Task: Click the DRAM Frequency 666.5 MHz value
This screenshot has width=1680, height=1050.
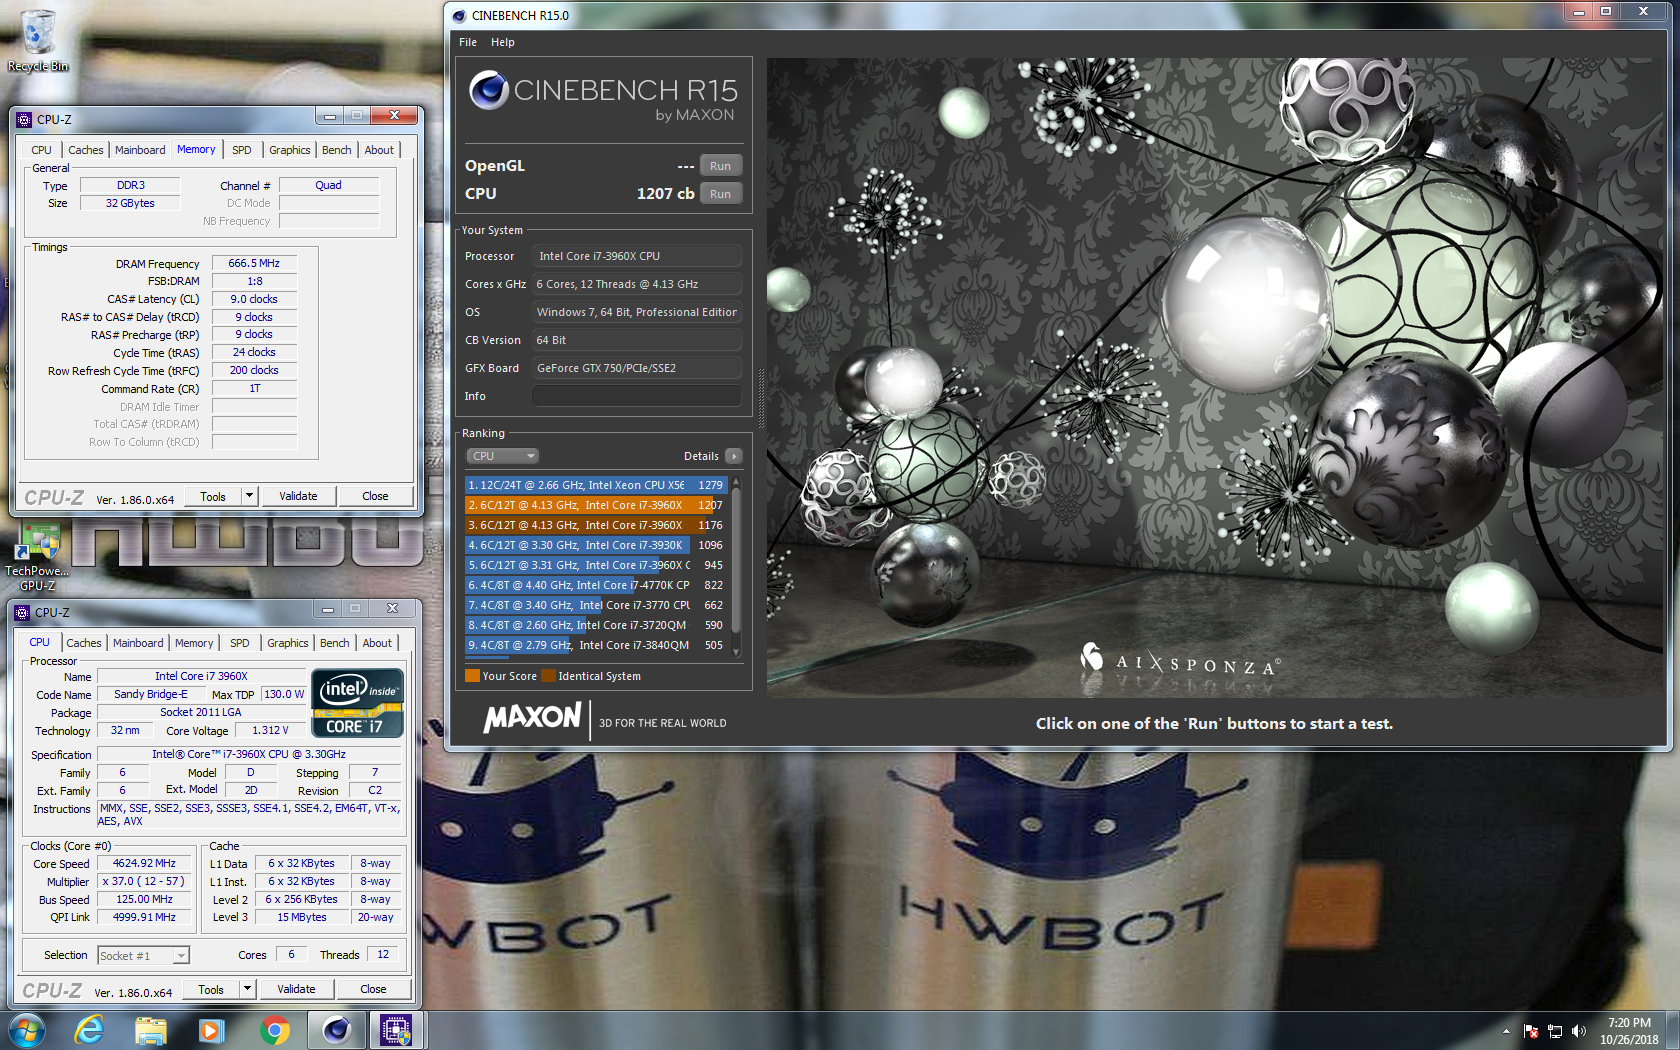Action: pyautogui.click(x=254, y=263)
